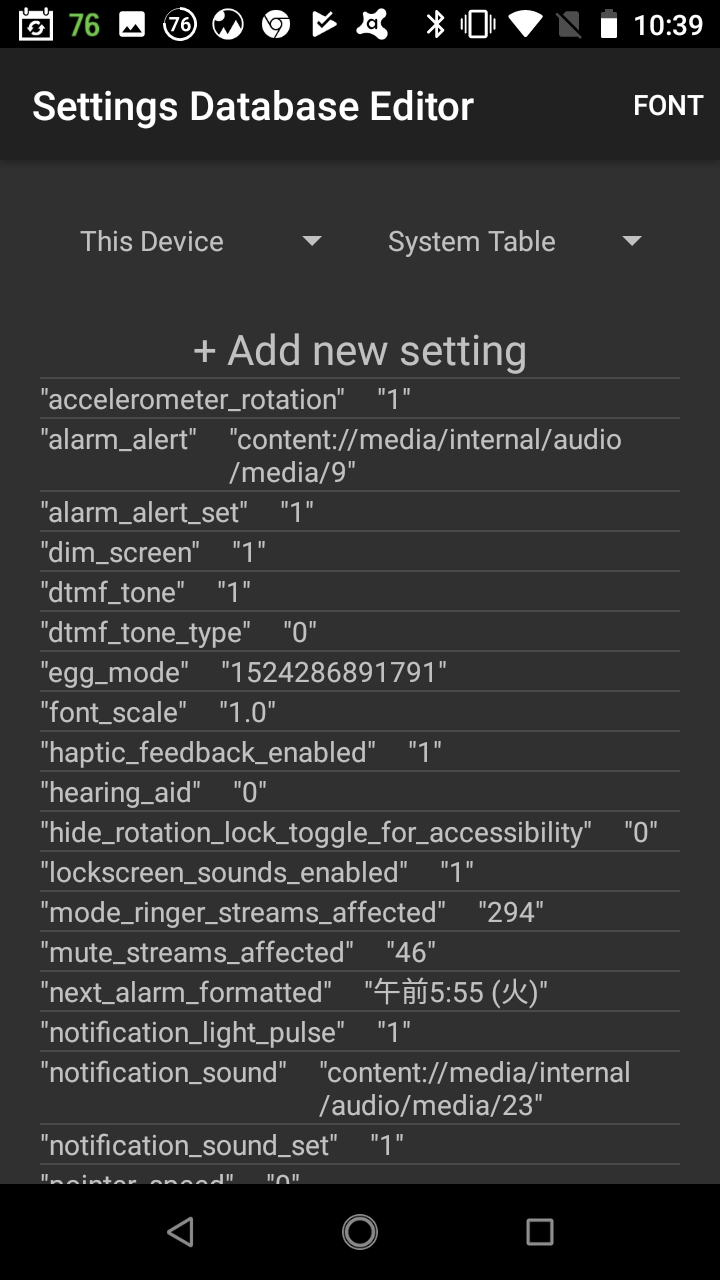Image resolution: width=720 pixels, height=1280 pixels.
Task: Select the font_scale 1.0 setting entry
Action: click(360, 711)
